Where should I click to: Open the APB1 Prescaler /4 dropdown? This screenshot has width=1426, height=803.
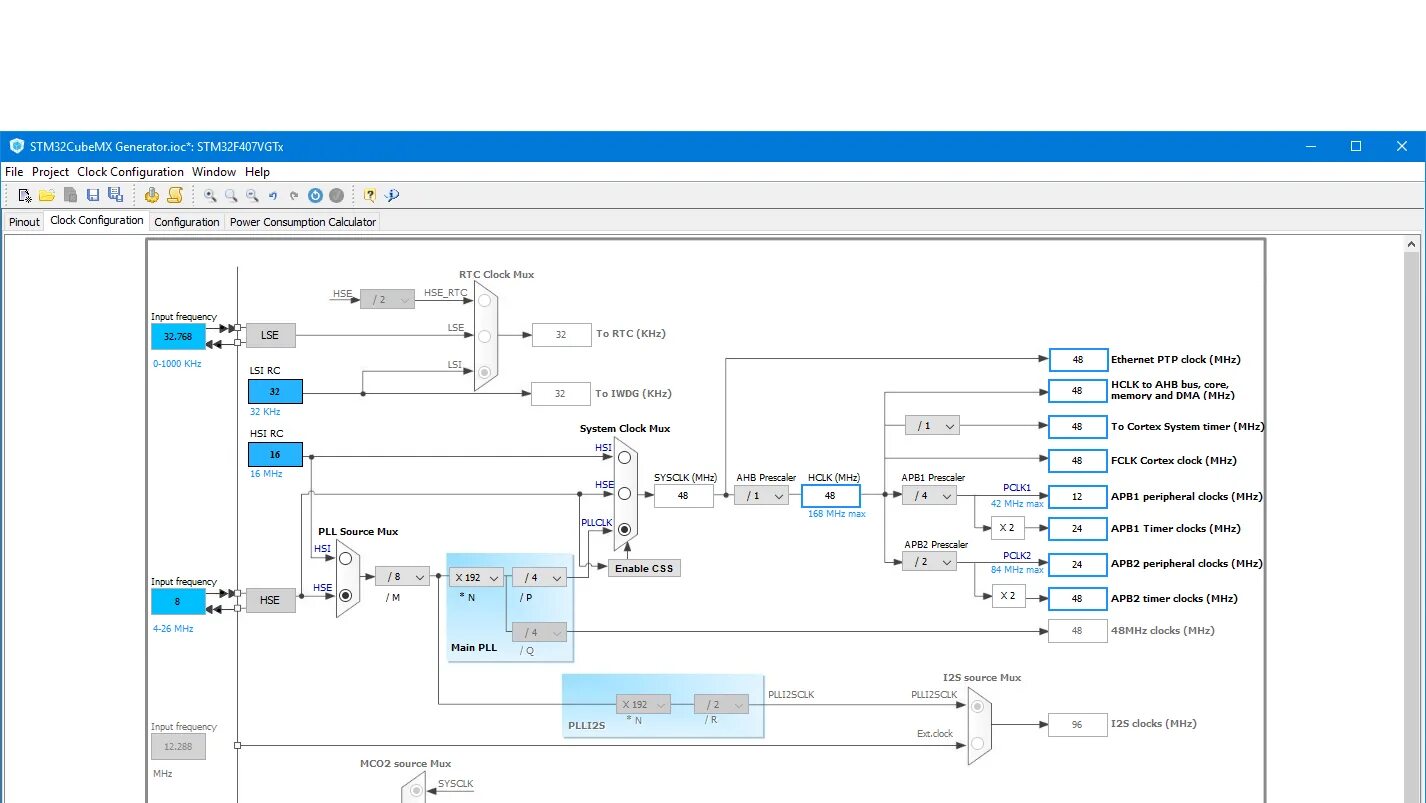[x=929, y=495]
